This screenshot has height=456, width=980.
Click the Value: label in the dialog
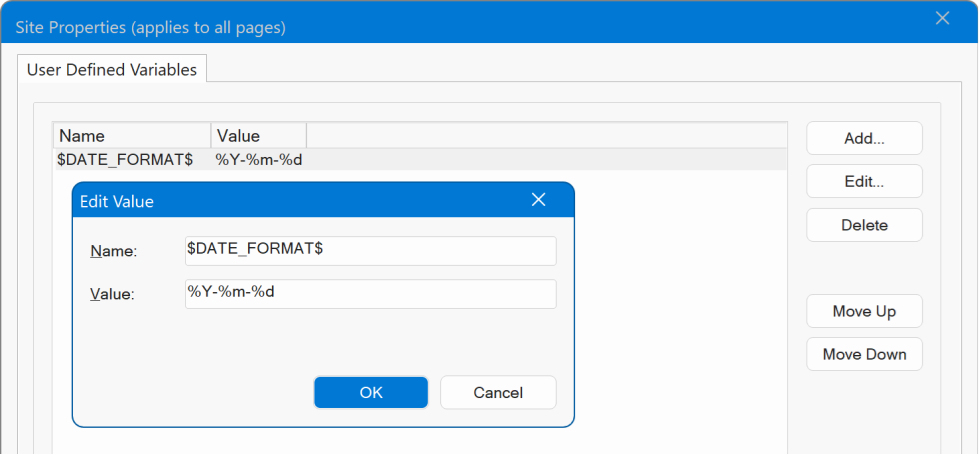coord(112,295)
